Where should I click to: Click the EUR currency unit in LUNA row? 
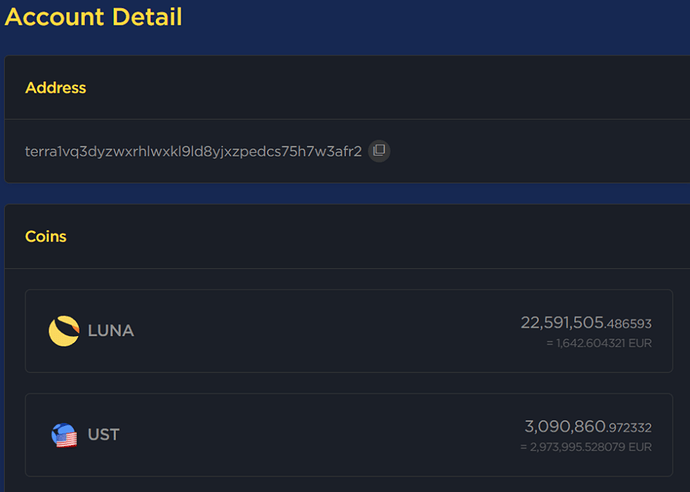640,343
